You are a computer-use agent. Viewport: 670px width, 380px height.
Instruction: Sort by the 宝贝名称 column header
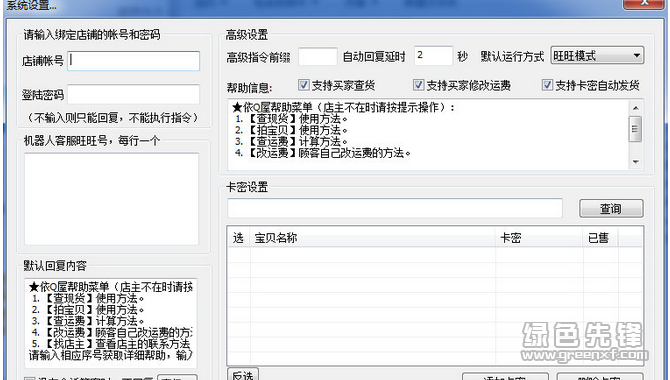(373, 238)
